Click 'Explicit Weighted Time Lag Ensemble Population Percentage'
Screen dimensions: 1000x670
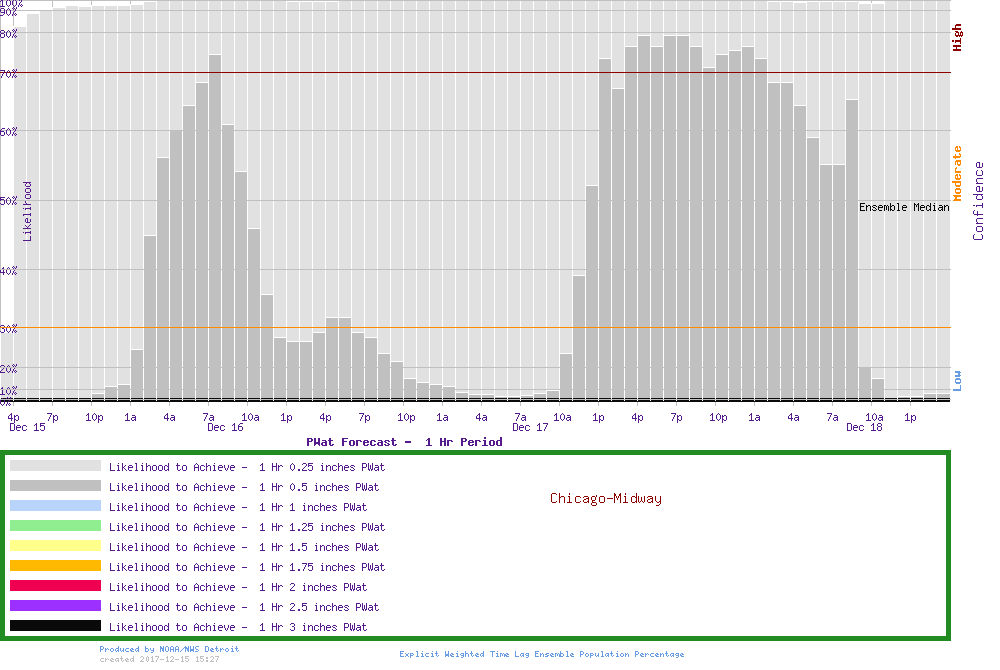coord(541,654)
